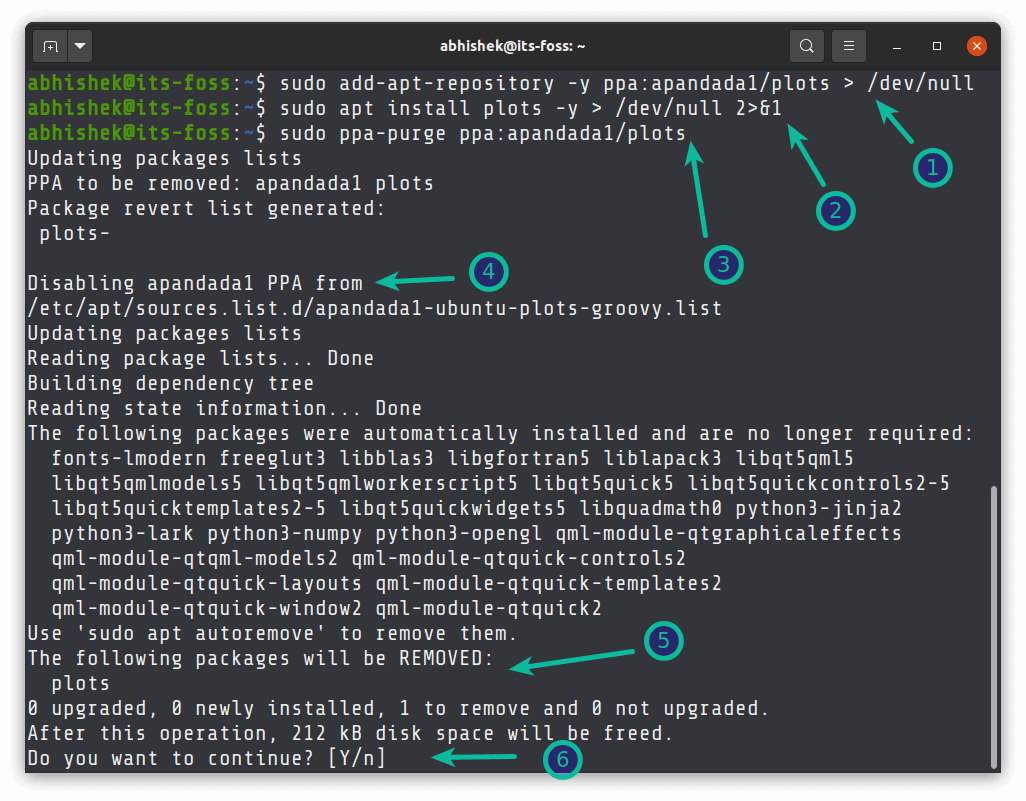
Task: Maximize the terminal window
Action: pyautogui.click(x=937, y=46)
